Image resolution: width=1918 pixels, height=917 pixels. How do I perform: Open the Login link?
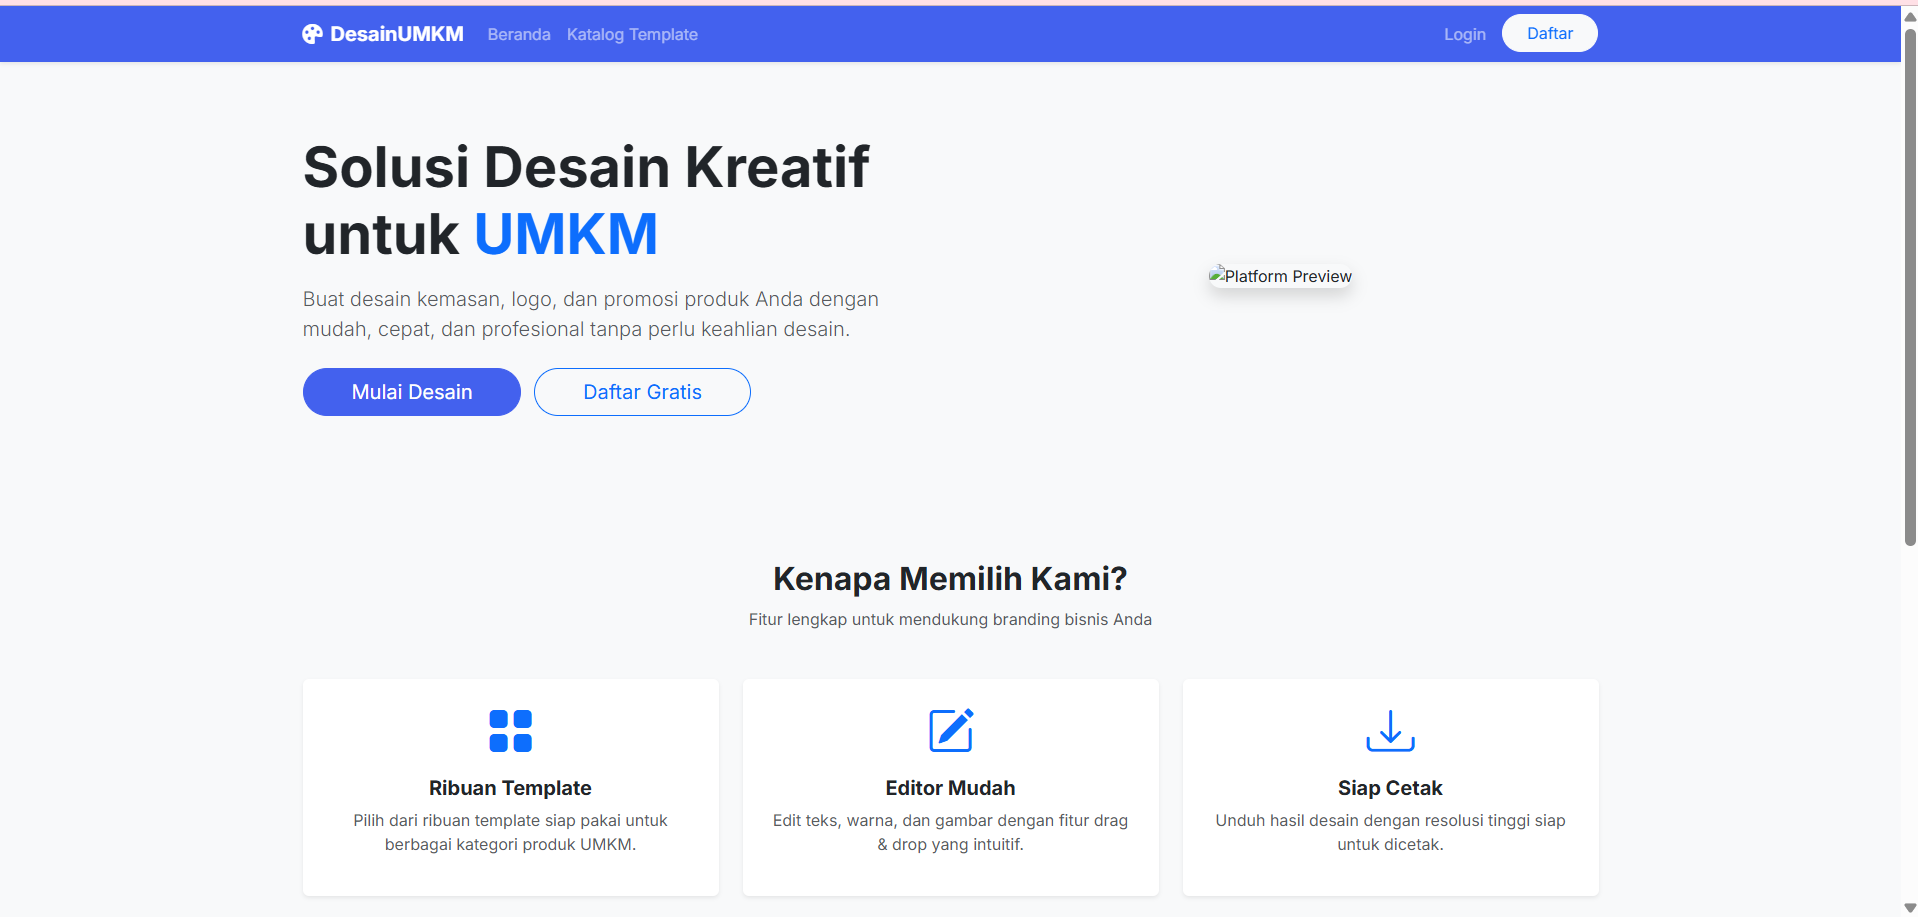(x=1464, y=34)
